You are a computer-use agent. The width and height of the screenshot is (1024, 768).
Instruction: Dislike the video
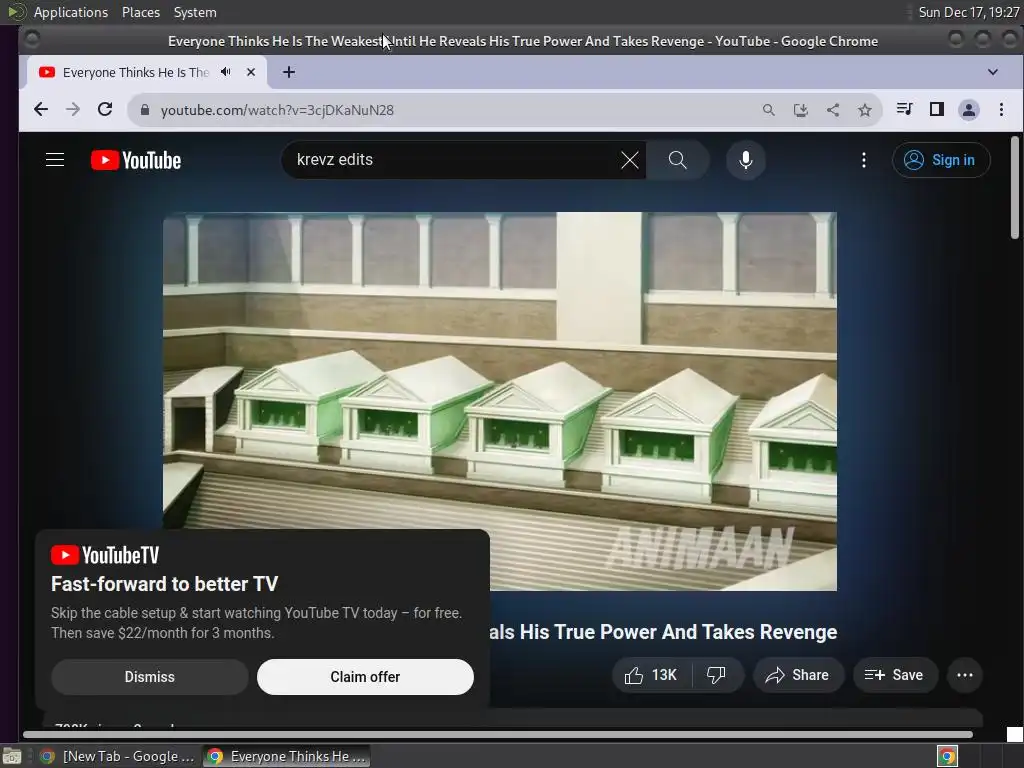coord(717,675)
